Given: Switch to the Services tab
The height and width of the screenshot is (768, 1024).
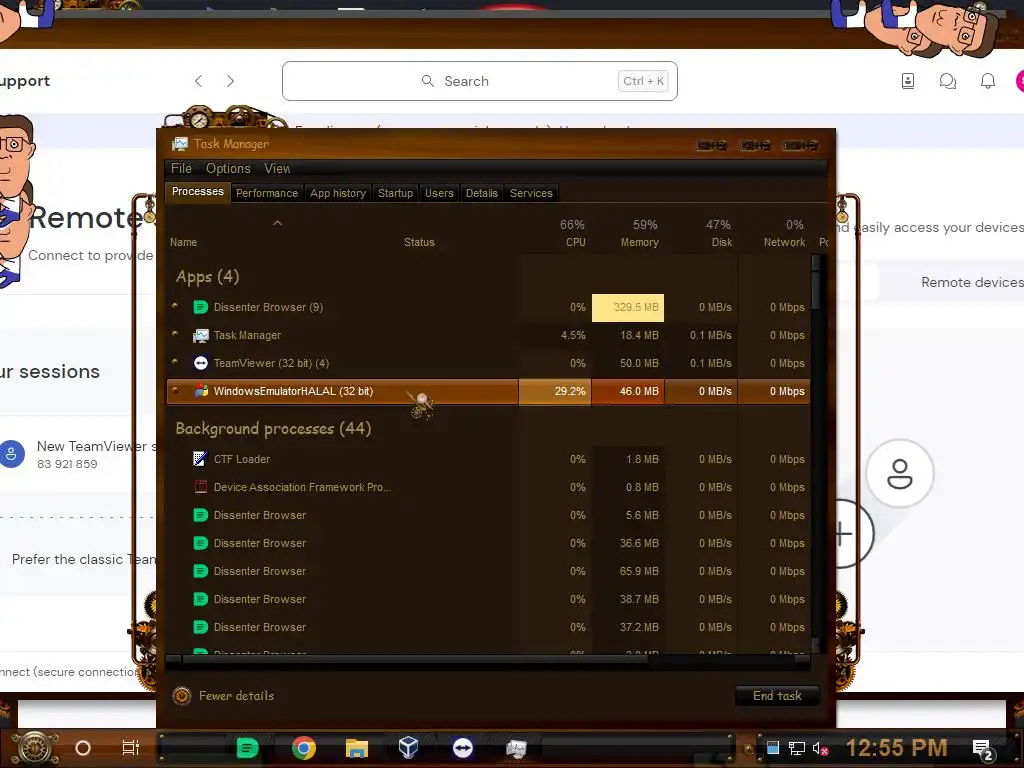Looking at the screenshot, I should pyautogui.click(x=531, y=193).
